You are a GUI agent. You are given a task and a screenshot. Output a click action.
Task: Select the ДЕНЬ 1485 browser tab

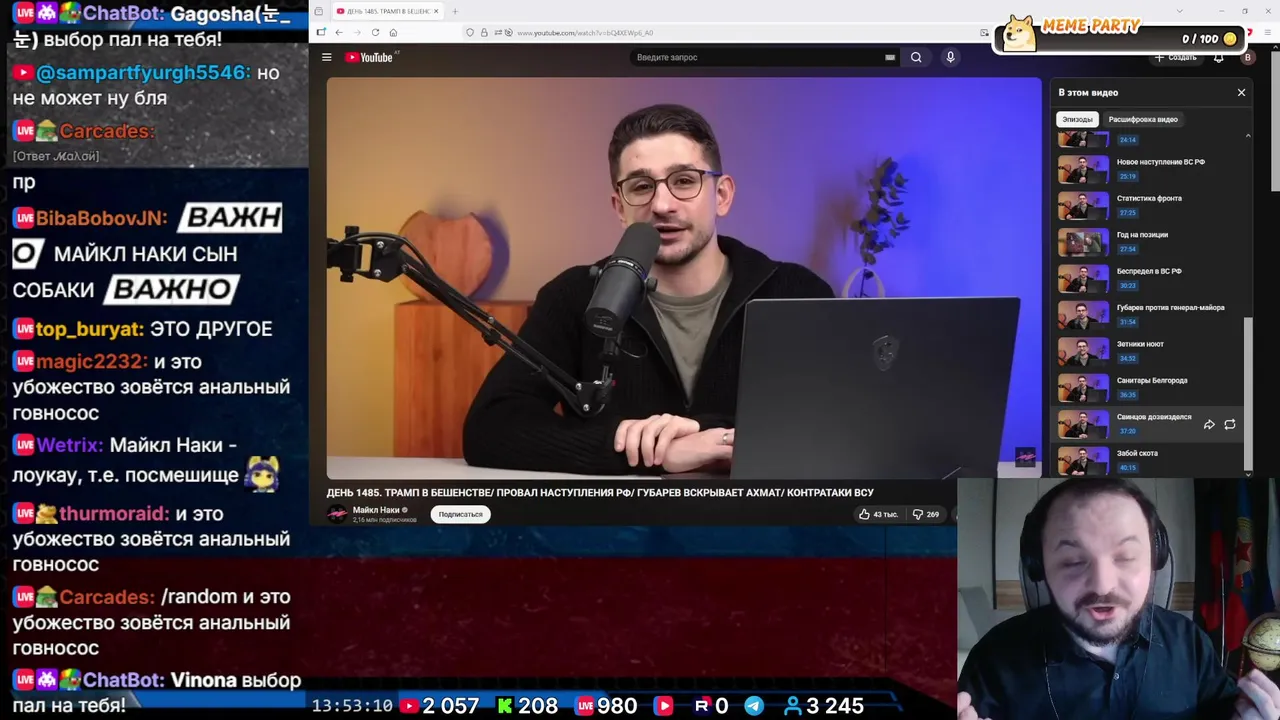(x=386, y=11)
